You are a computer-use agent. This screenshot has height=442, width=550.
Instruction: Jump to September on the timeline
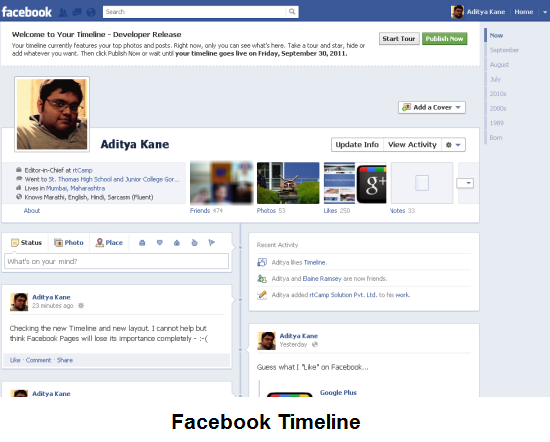pyautogui.click(x=504, y=50)
